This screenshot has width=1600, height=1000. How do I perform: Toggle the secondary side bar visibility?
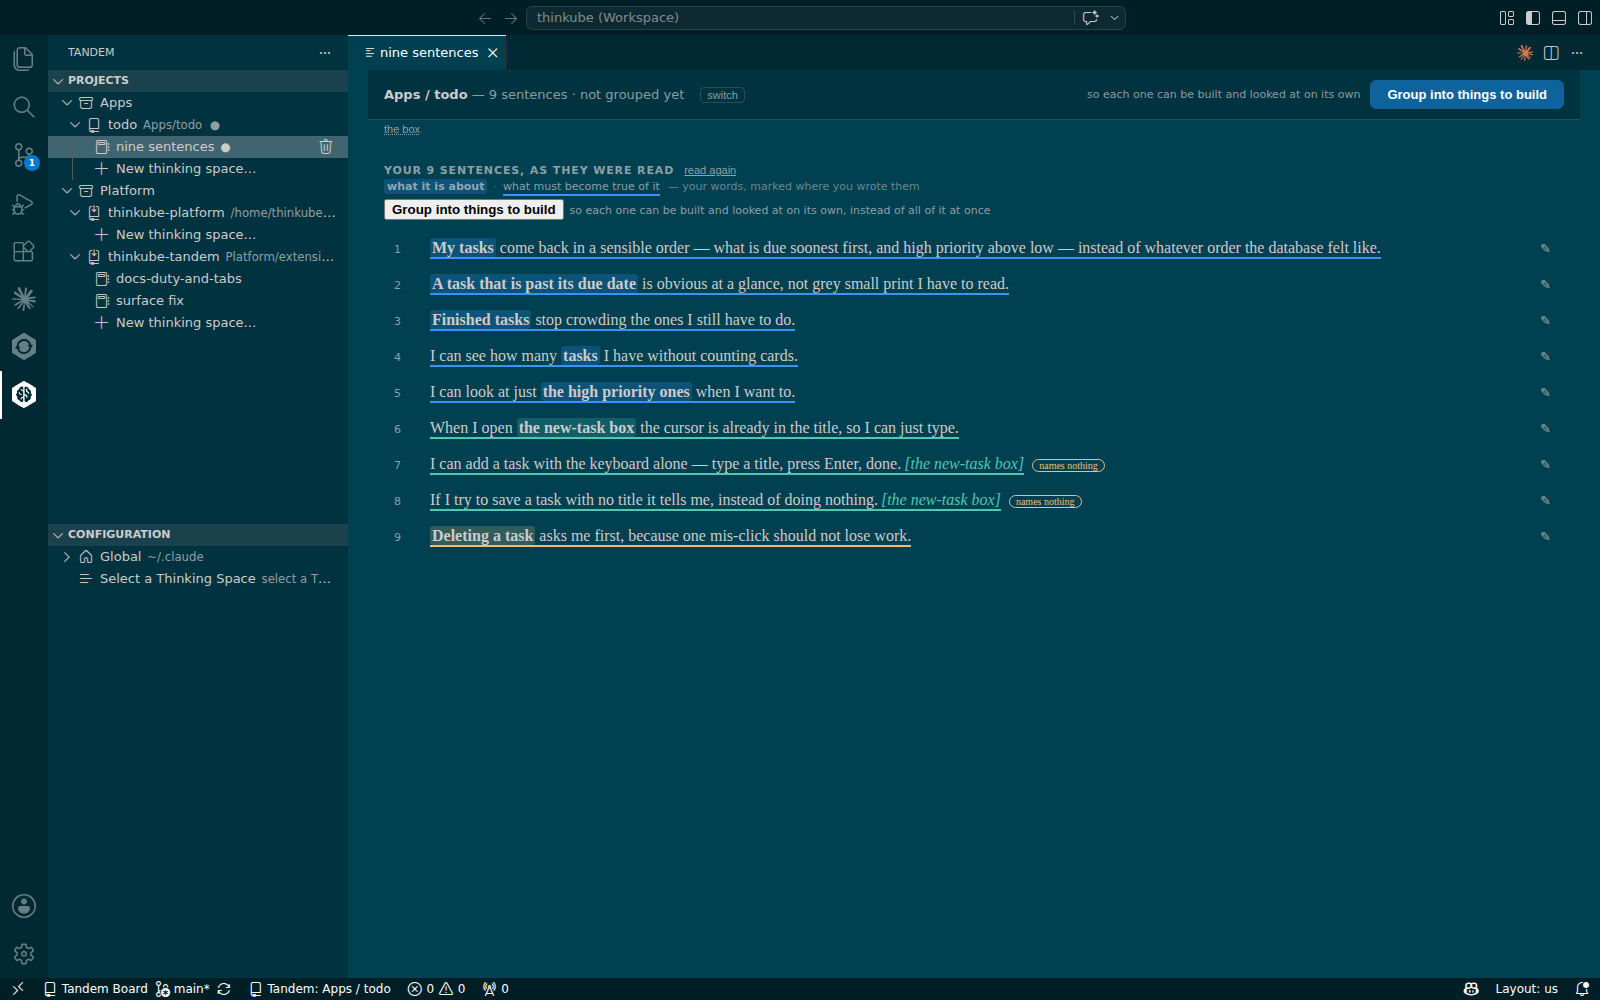click(x=1585, y=18)
